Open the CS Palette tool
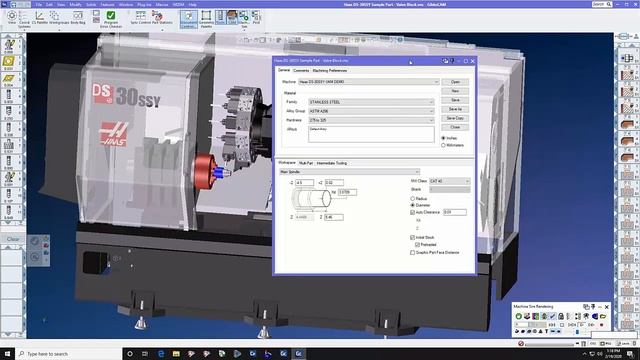The width and height of the screenshot is (640, 360). tap(40, 18)
